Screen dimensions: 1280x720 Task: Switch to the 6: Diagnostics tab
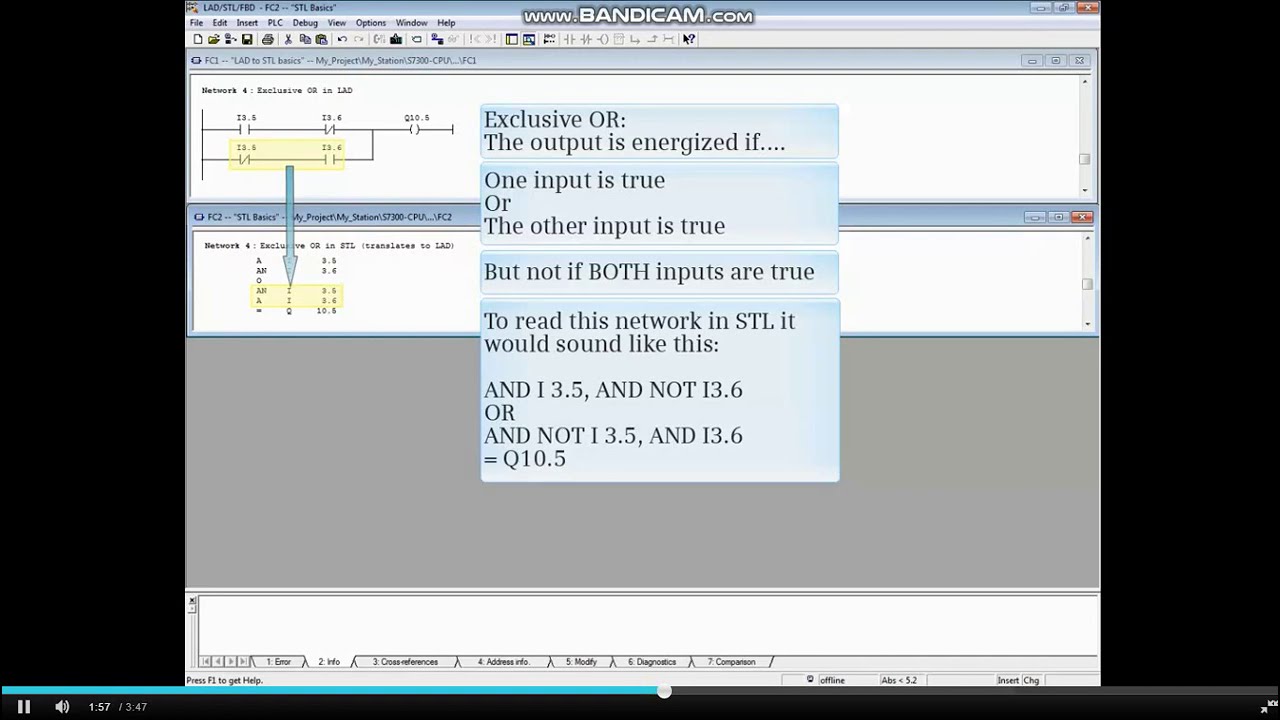tap(652, 662)
